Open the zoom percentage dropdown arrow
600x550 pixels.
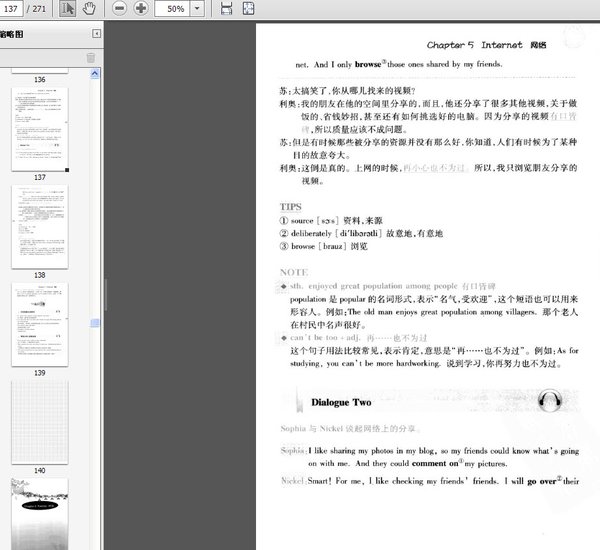[x=197, y=8]
